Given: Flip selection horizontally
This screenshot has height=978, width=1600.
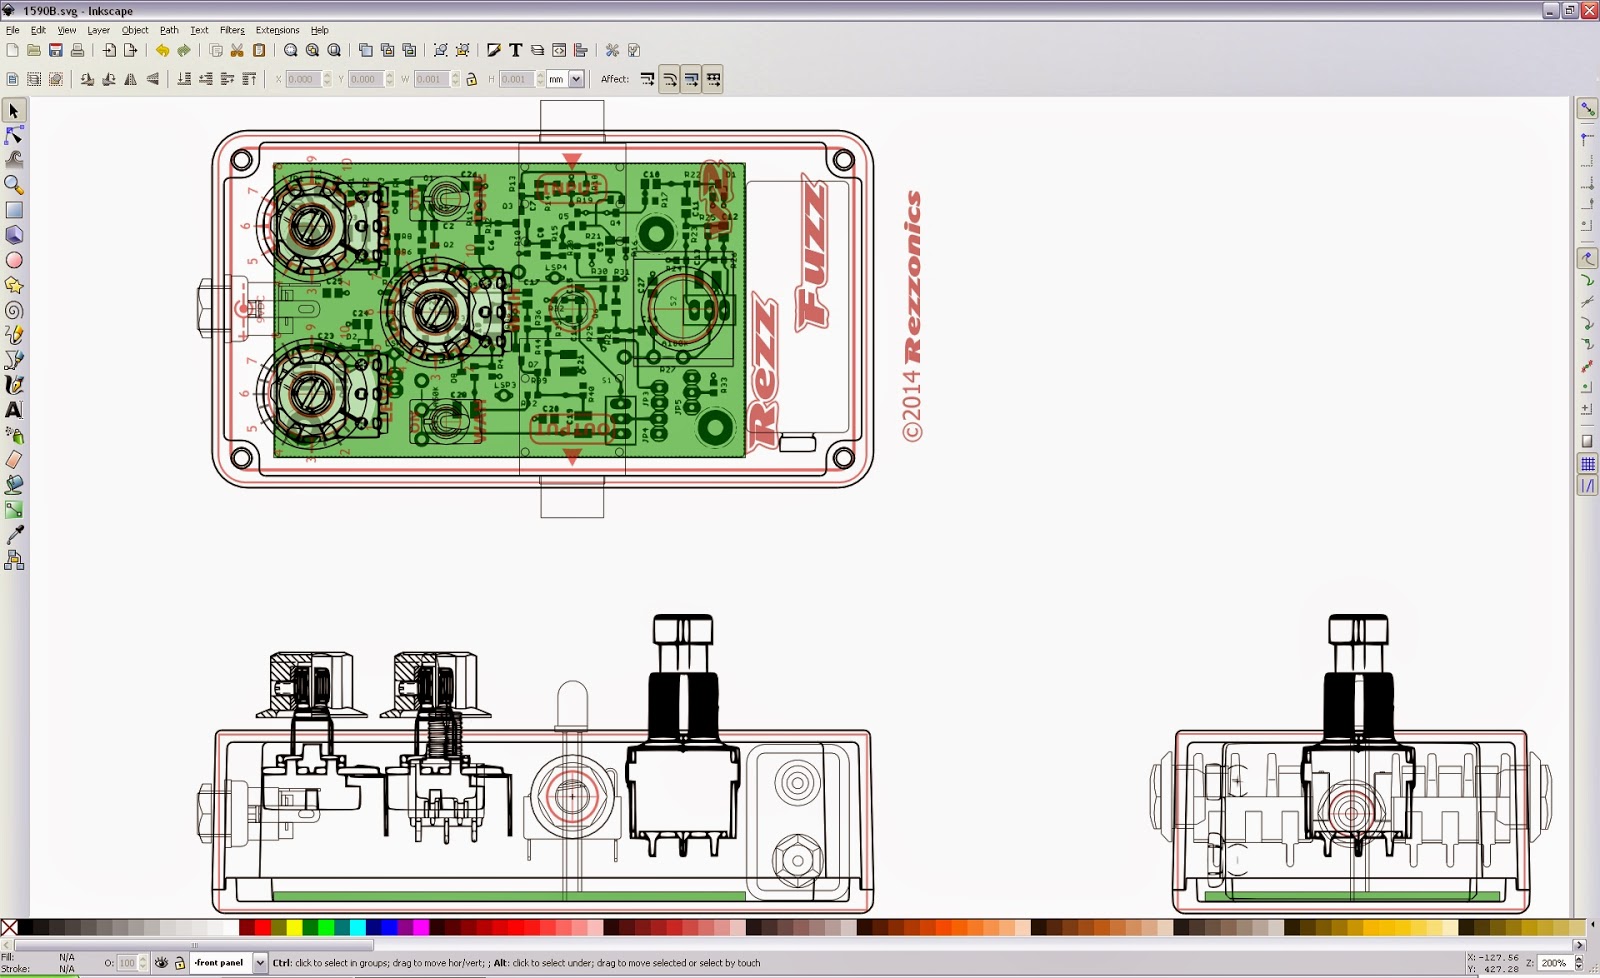Looking at the screenshot, I should (131, 79).
